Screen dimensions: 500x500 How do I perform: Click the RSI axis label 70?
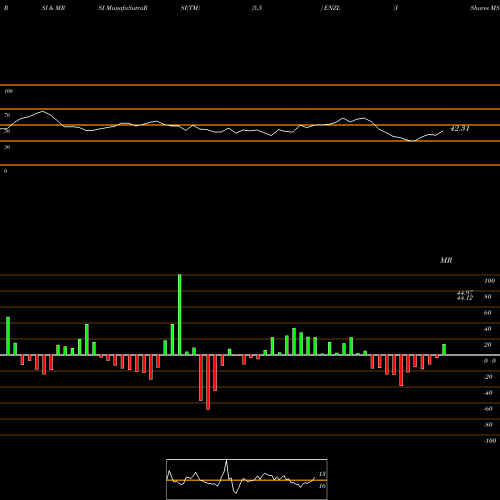click(7, 115)
